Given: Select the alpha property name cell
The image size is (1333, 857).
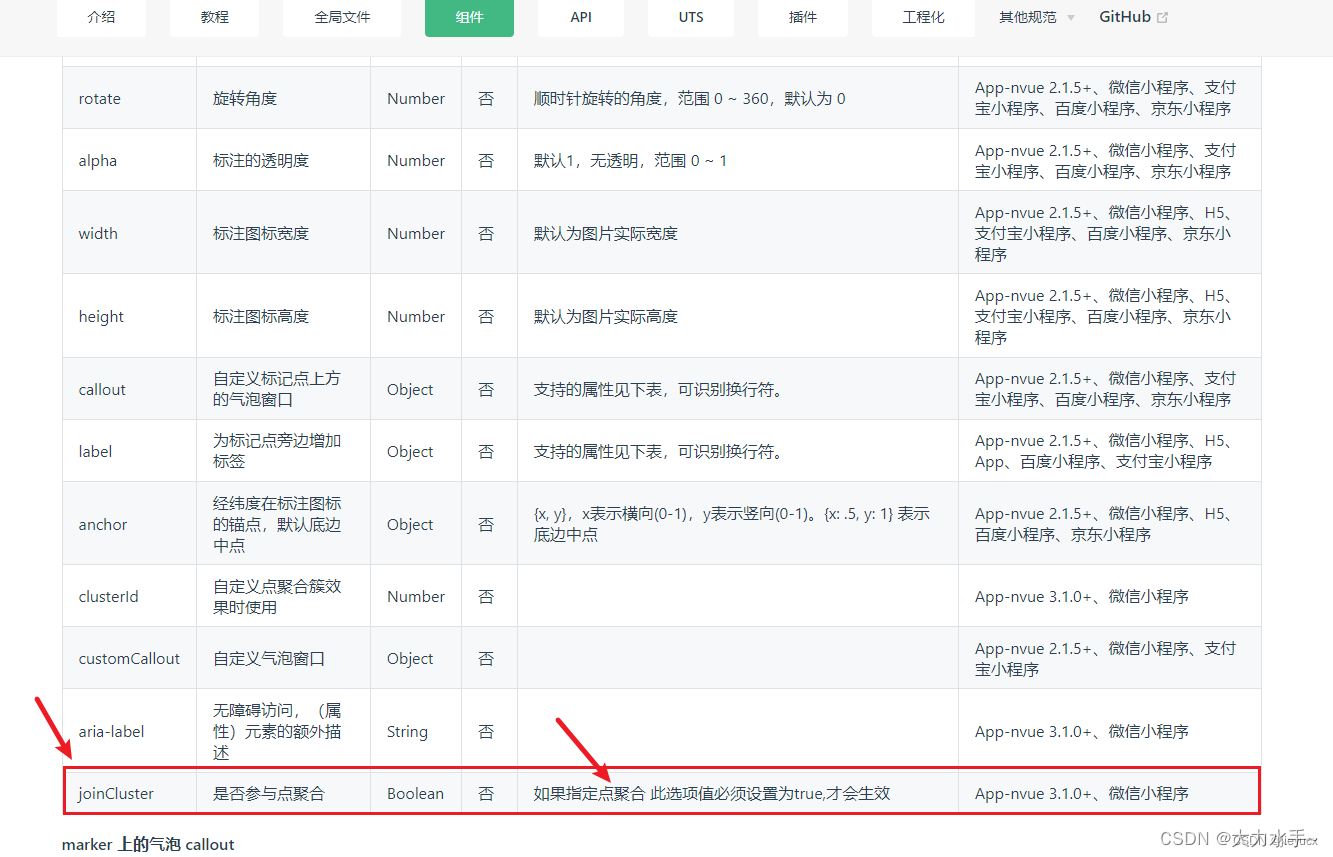Looking at the screenshot, I should click(130, 160).
